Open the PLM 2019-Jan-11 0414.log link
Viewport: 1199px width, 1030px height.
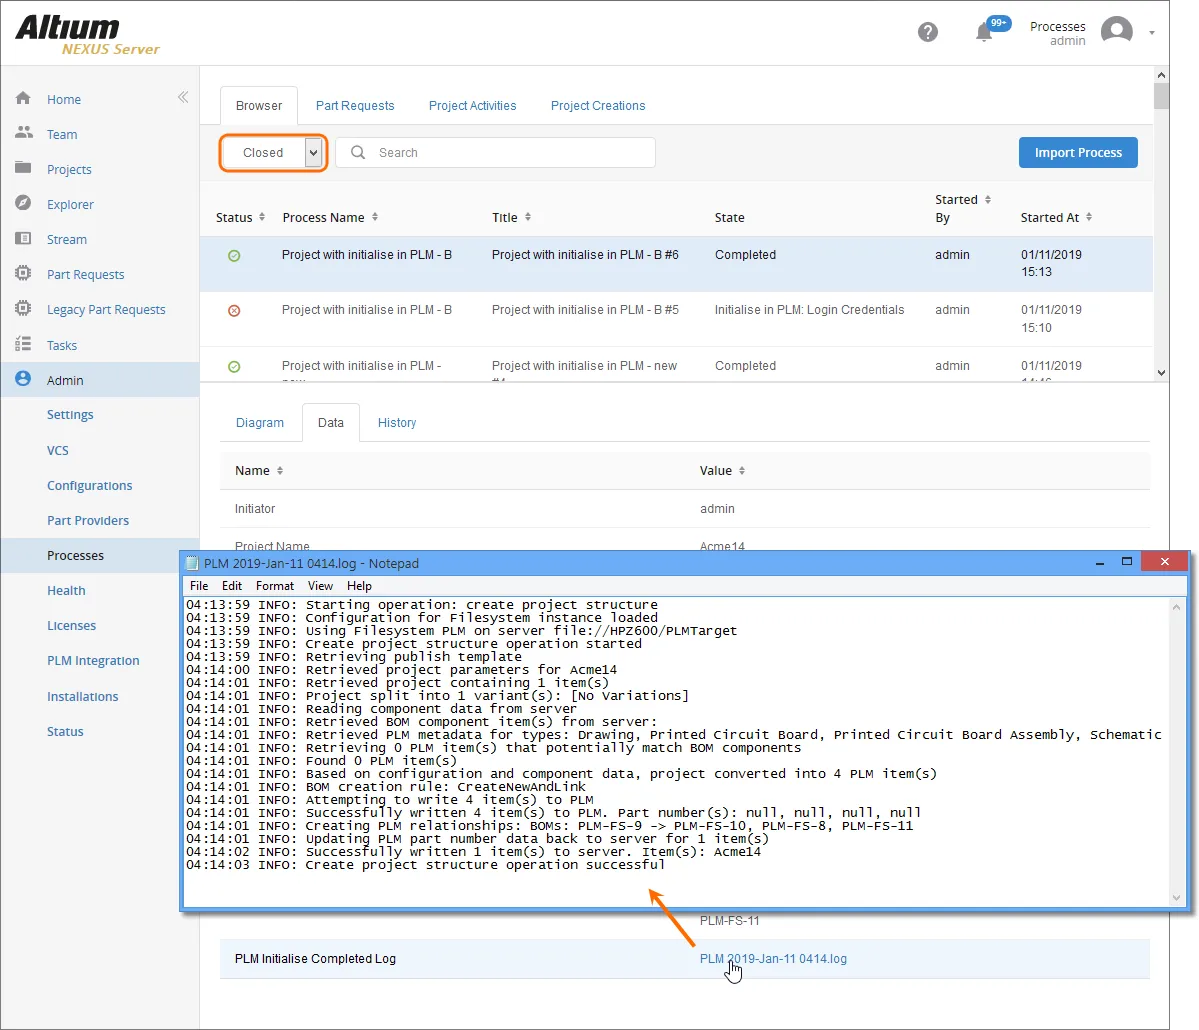(x=773, y=959)
